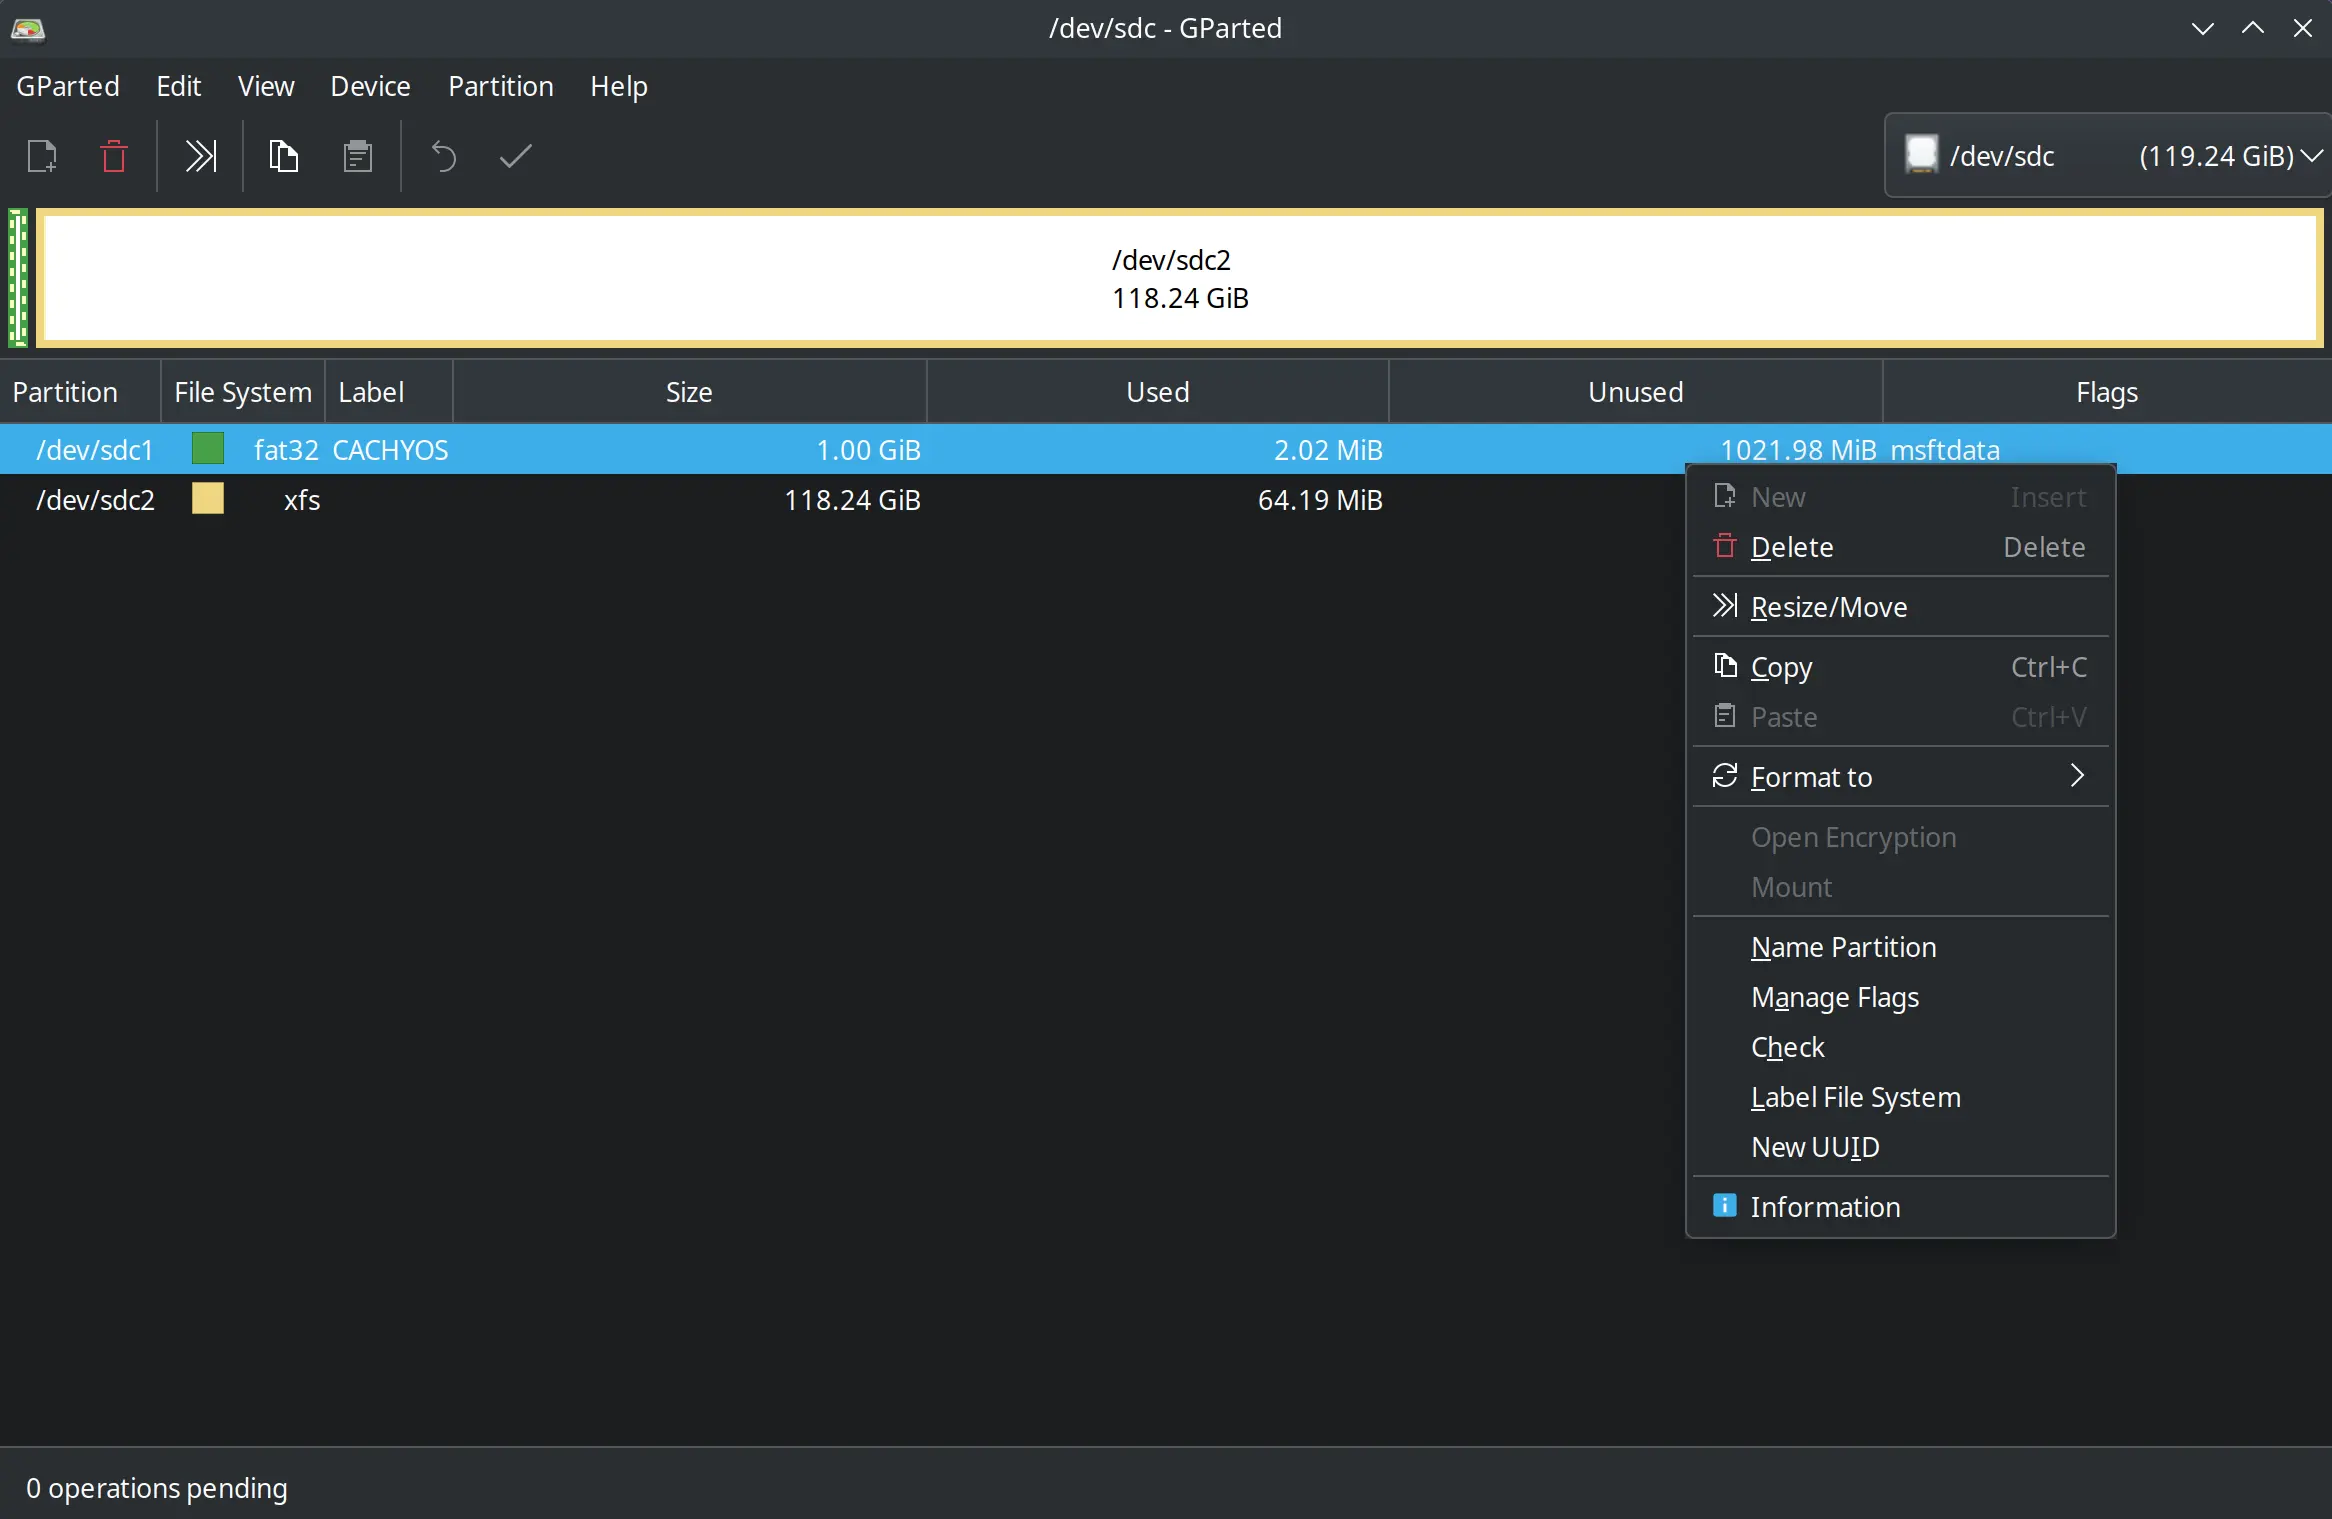Viewport: 2332px width, 1519px height.
Task: Click the yellow xfs color swatch
Action: click(x=208, y=499)
